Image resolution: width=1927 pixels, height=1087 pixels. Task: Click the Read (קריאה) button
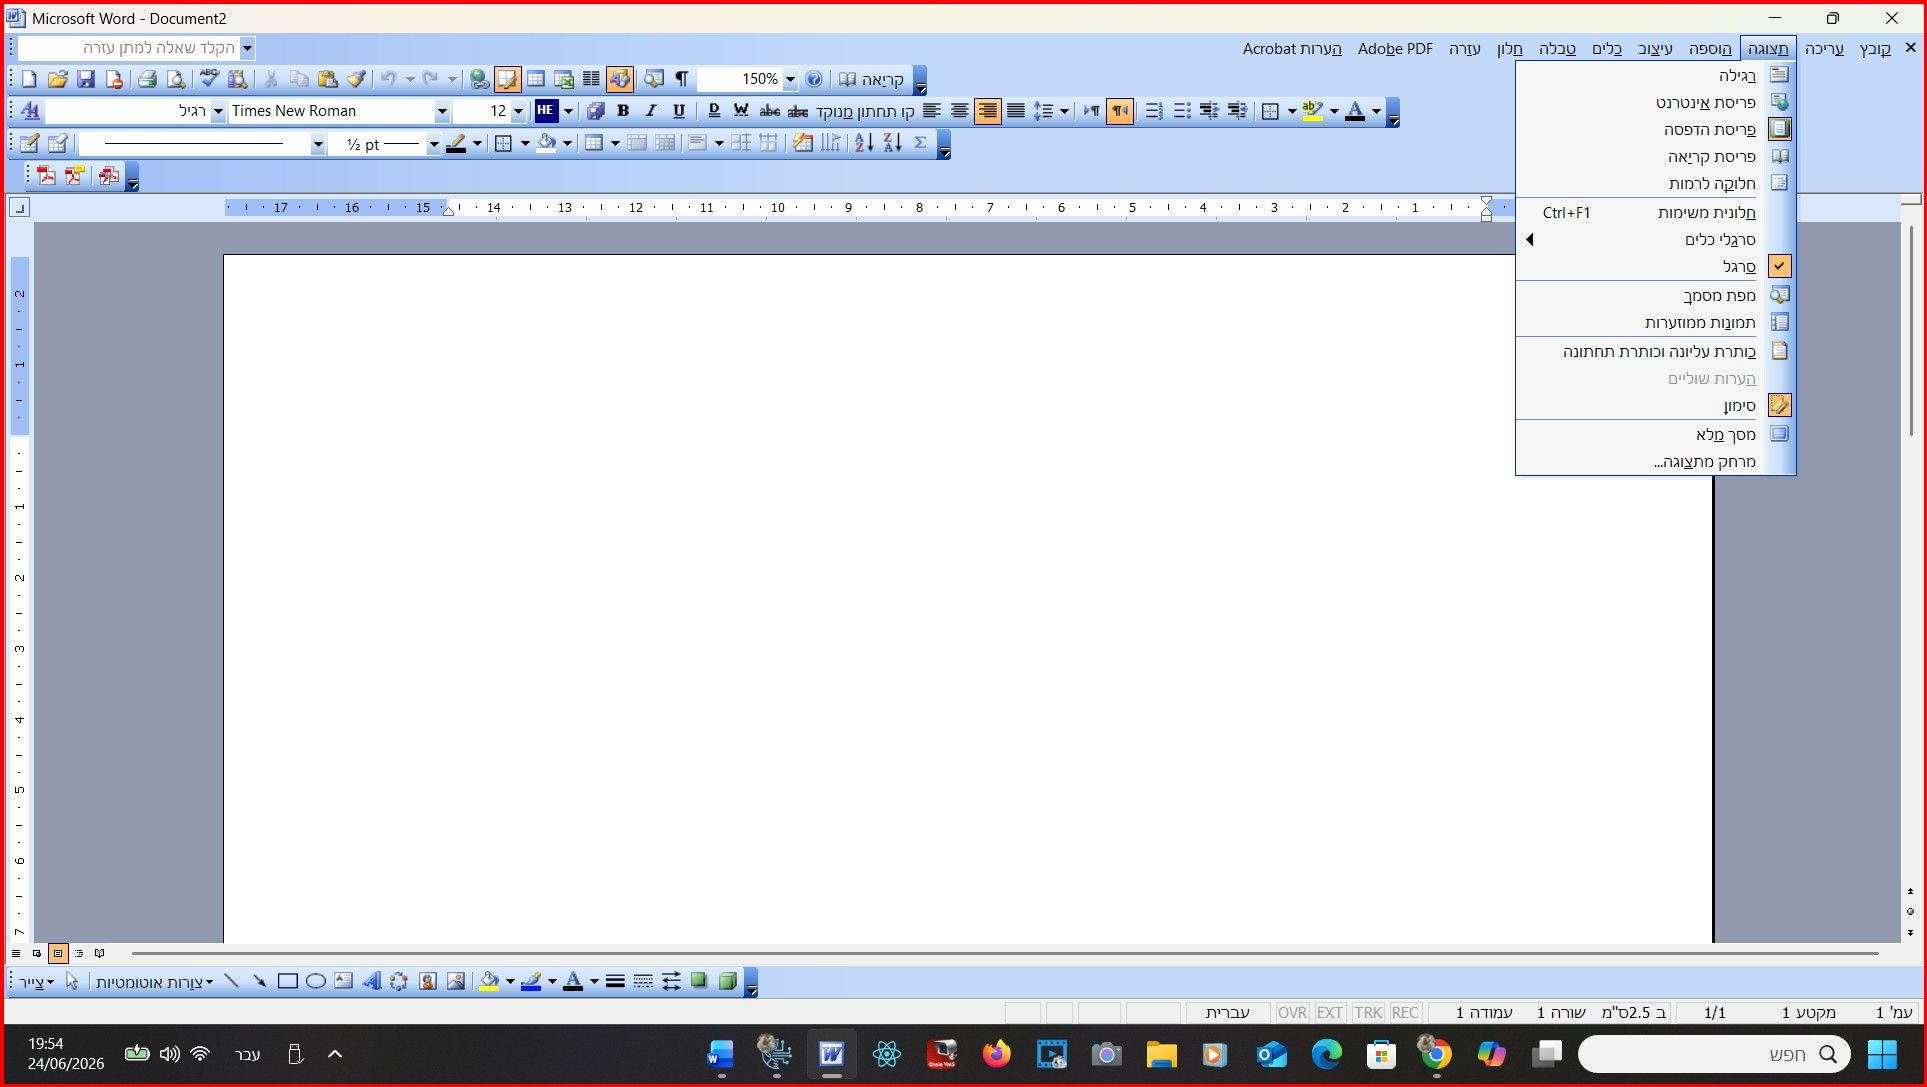tap(871, 79)
